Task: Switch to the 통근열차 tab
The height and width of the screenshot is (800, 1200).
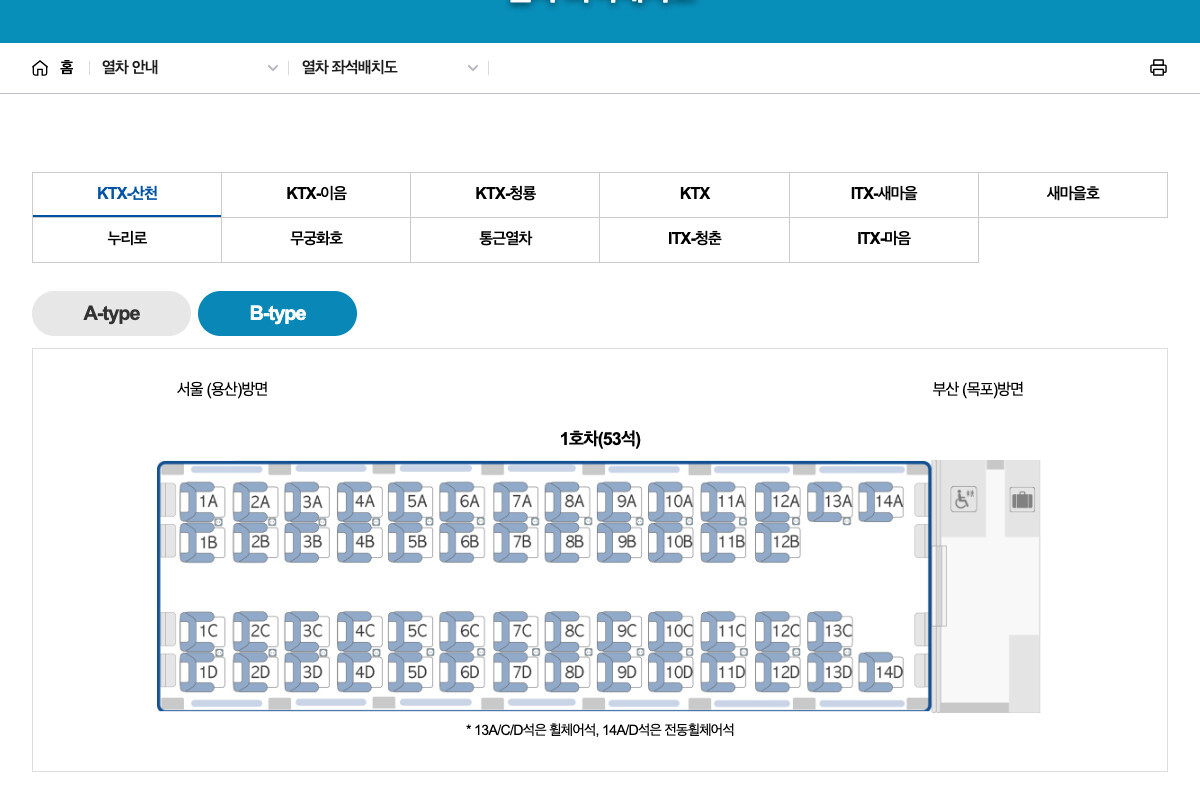Action: 505,240
